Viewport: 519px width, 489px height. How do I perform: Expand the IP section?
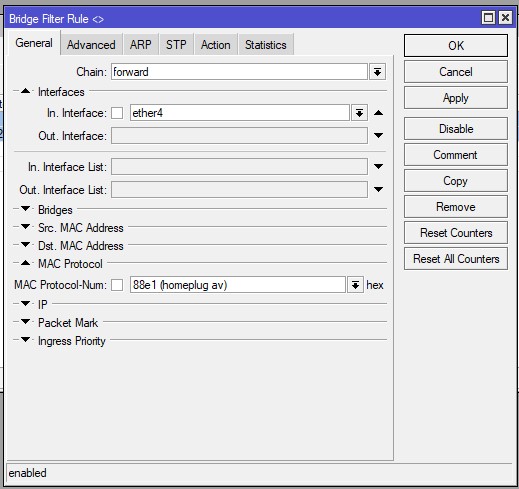[x=26, y=303]
